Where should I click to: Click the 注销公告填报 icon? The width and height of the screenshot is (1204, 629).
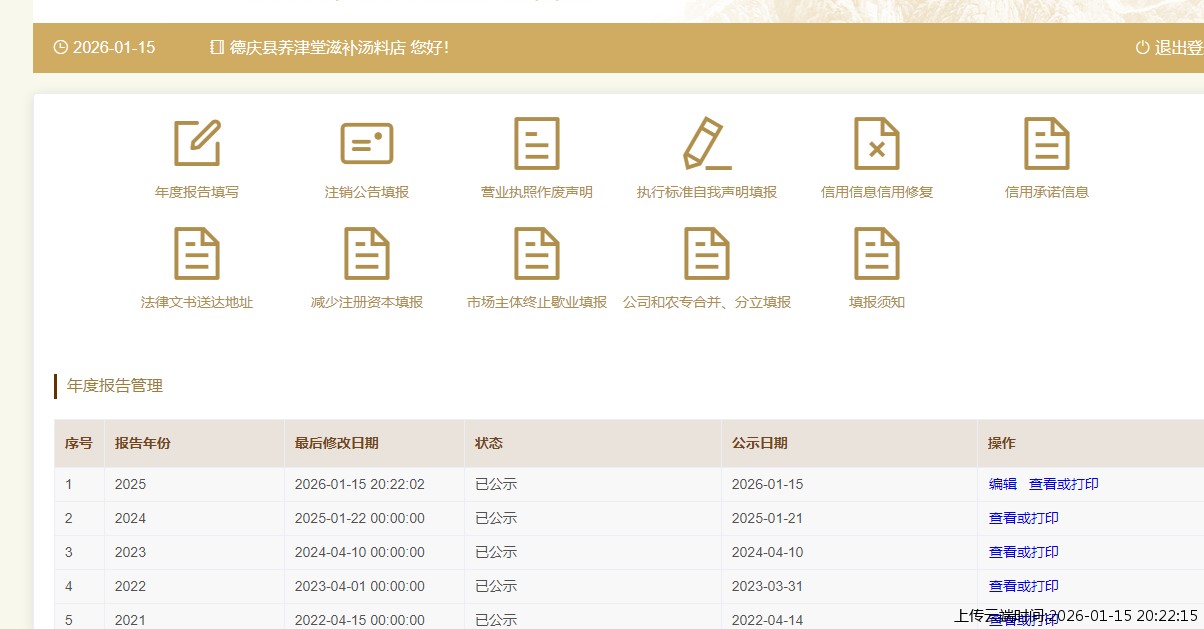(x=367, y=144)
